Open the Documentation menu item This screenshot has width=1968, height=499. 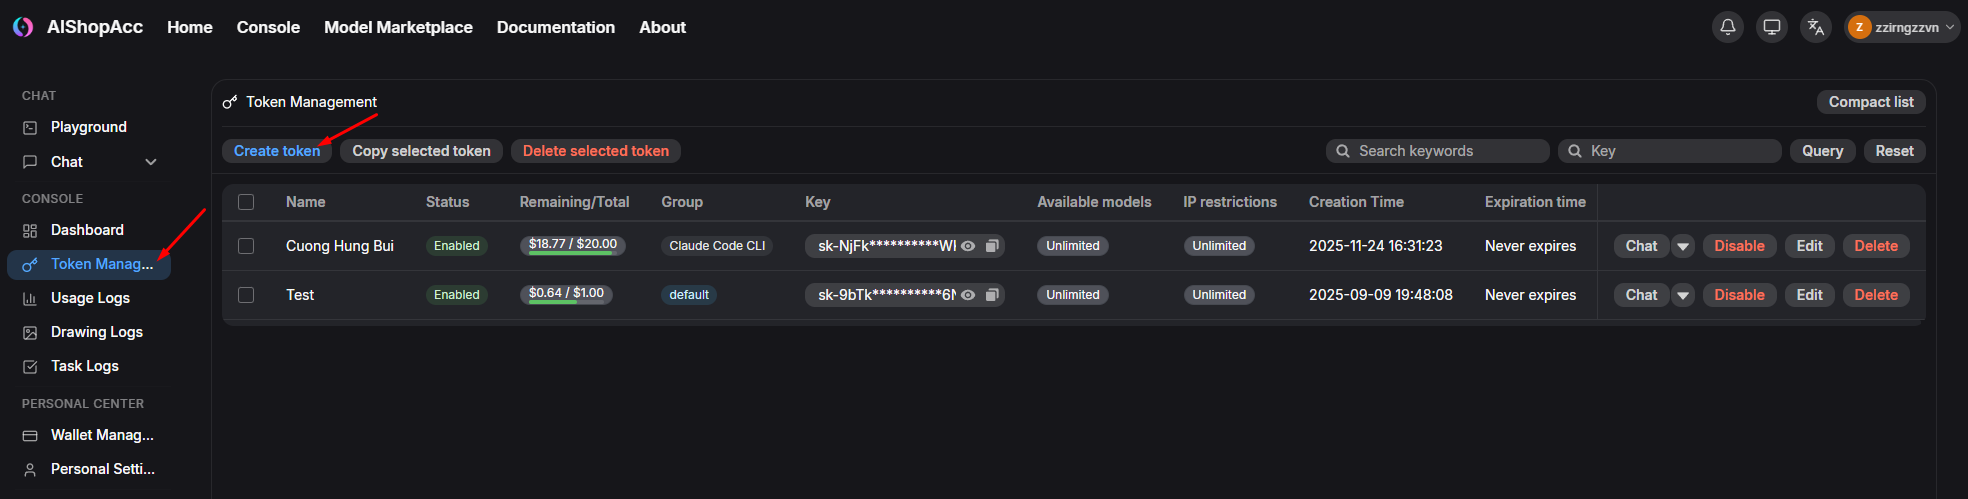pyautogui.click(x=555, y=27)
